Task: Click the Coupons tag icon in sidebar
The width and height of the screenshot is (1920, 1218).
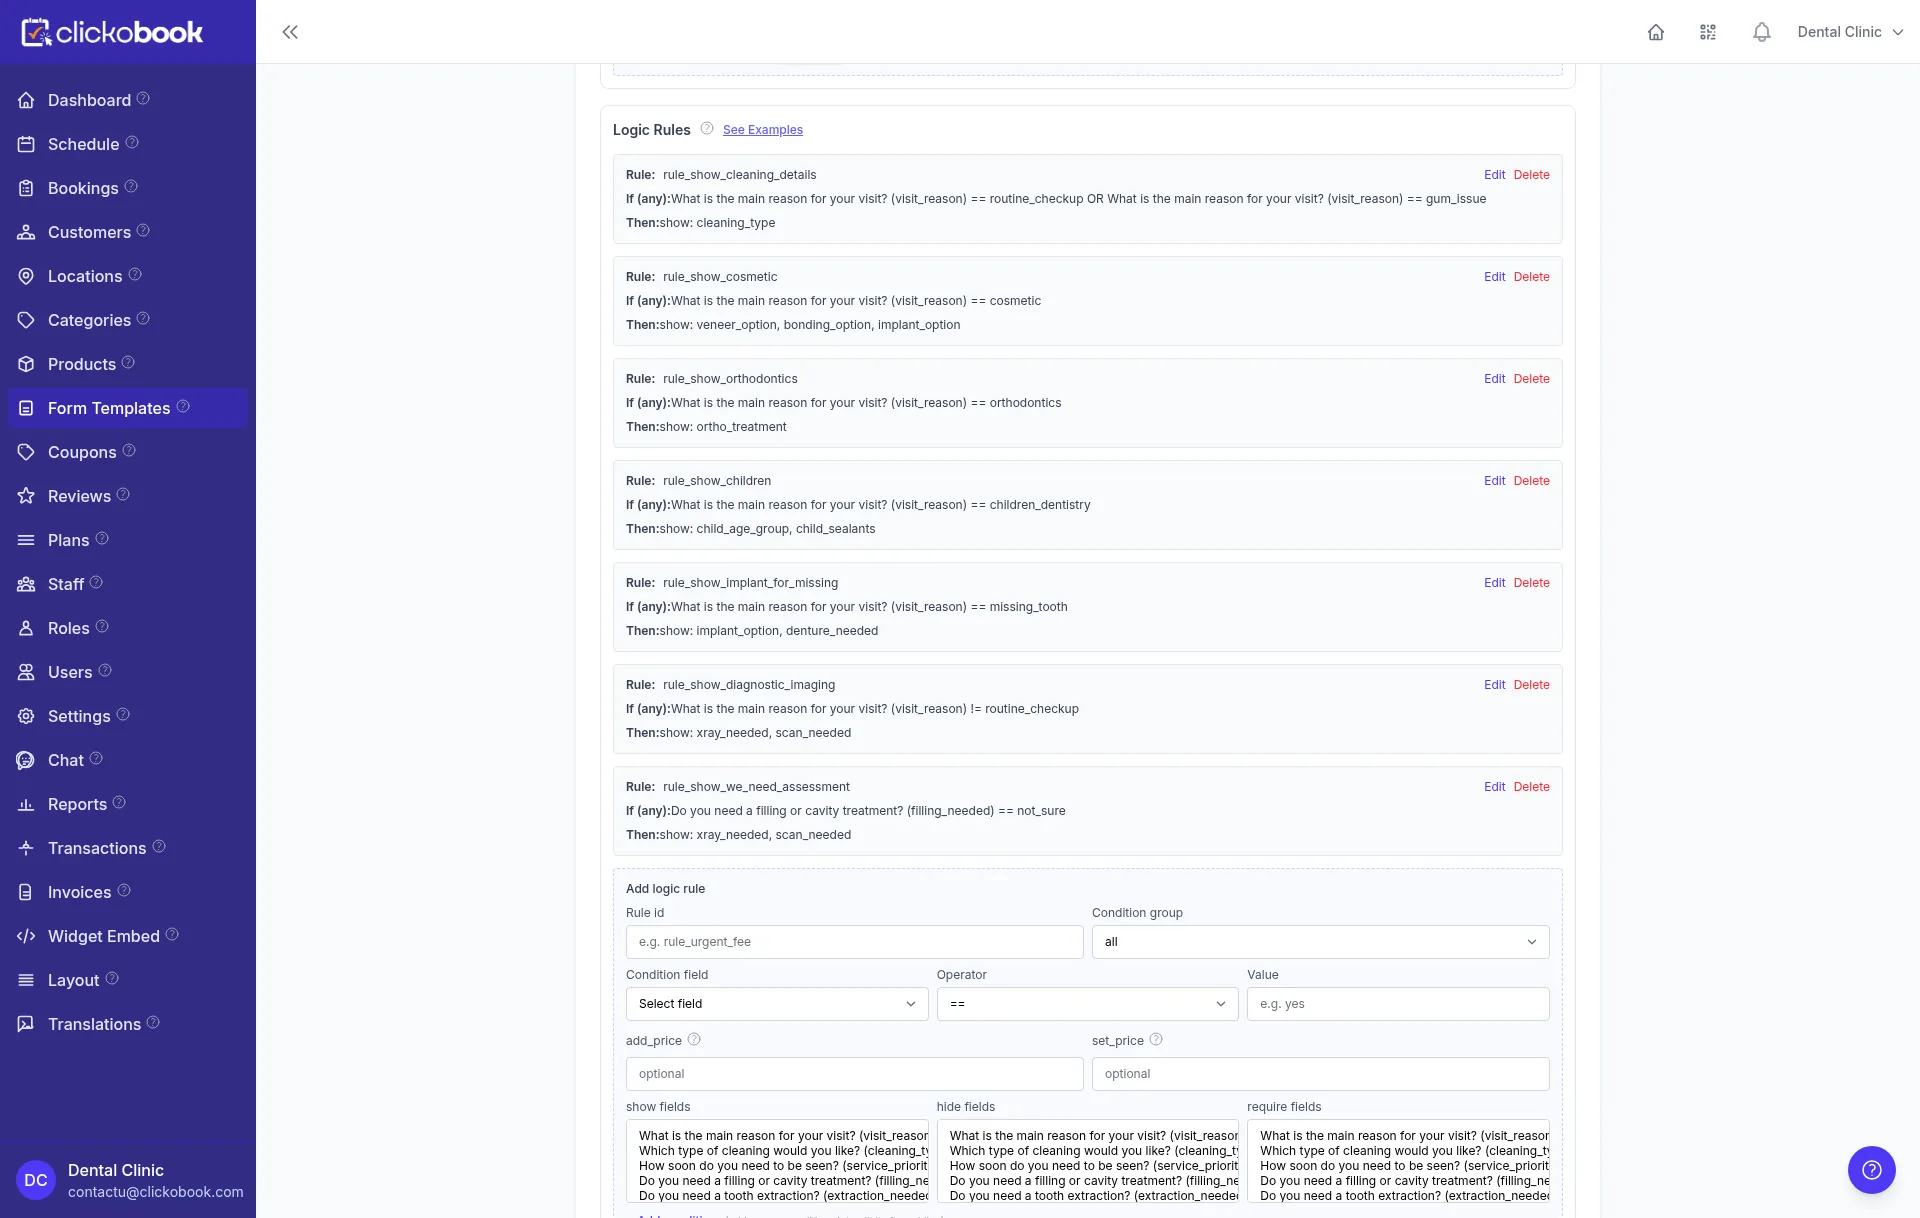Action: point(26,452)
